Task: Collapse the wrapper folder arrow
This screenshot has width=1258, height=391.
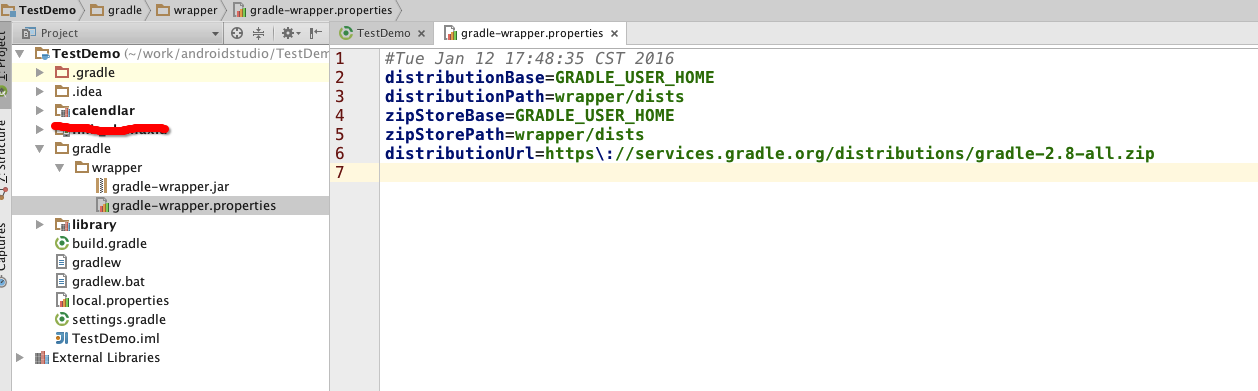Action: tap(59, 167)
